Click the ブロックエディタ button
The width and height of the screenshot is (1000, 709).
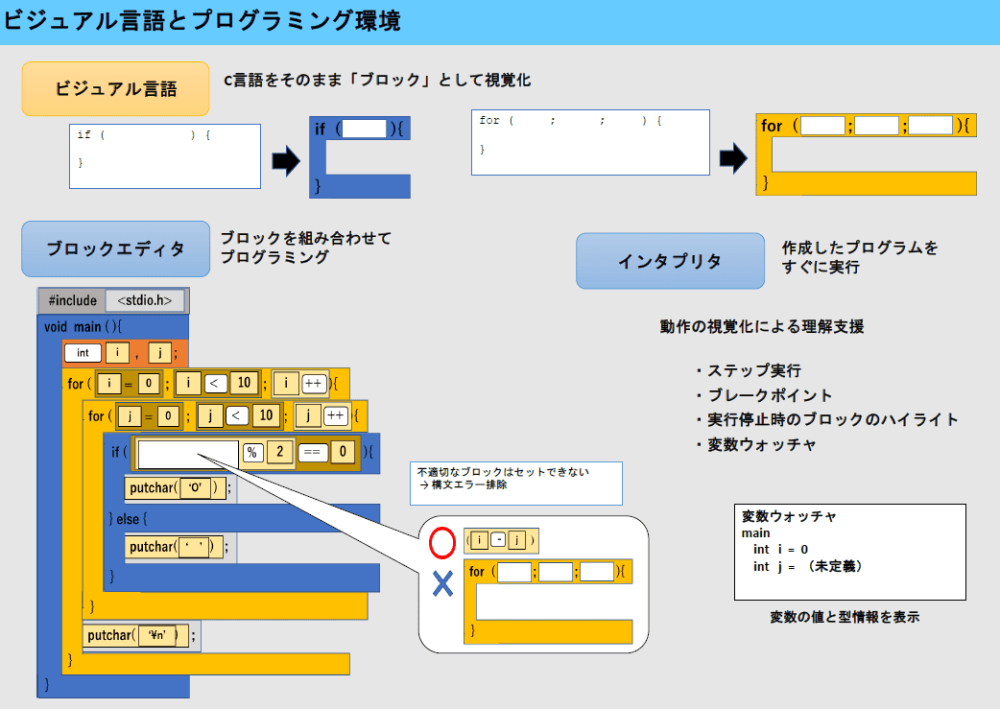[x=116, y=249]
